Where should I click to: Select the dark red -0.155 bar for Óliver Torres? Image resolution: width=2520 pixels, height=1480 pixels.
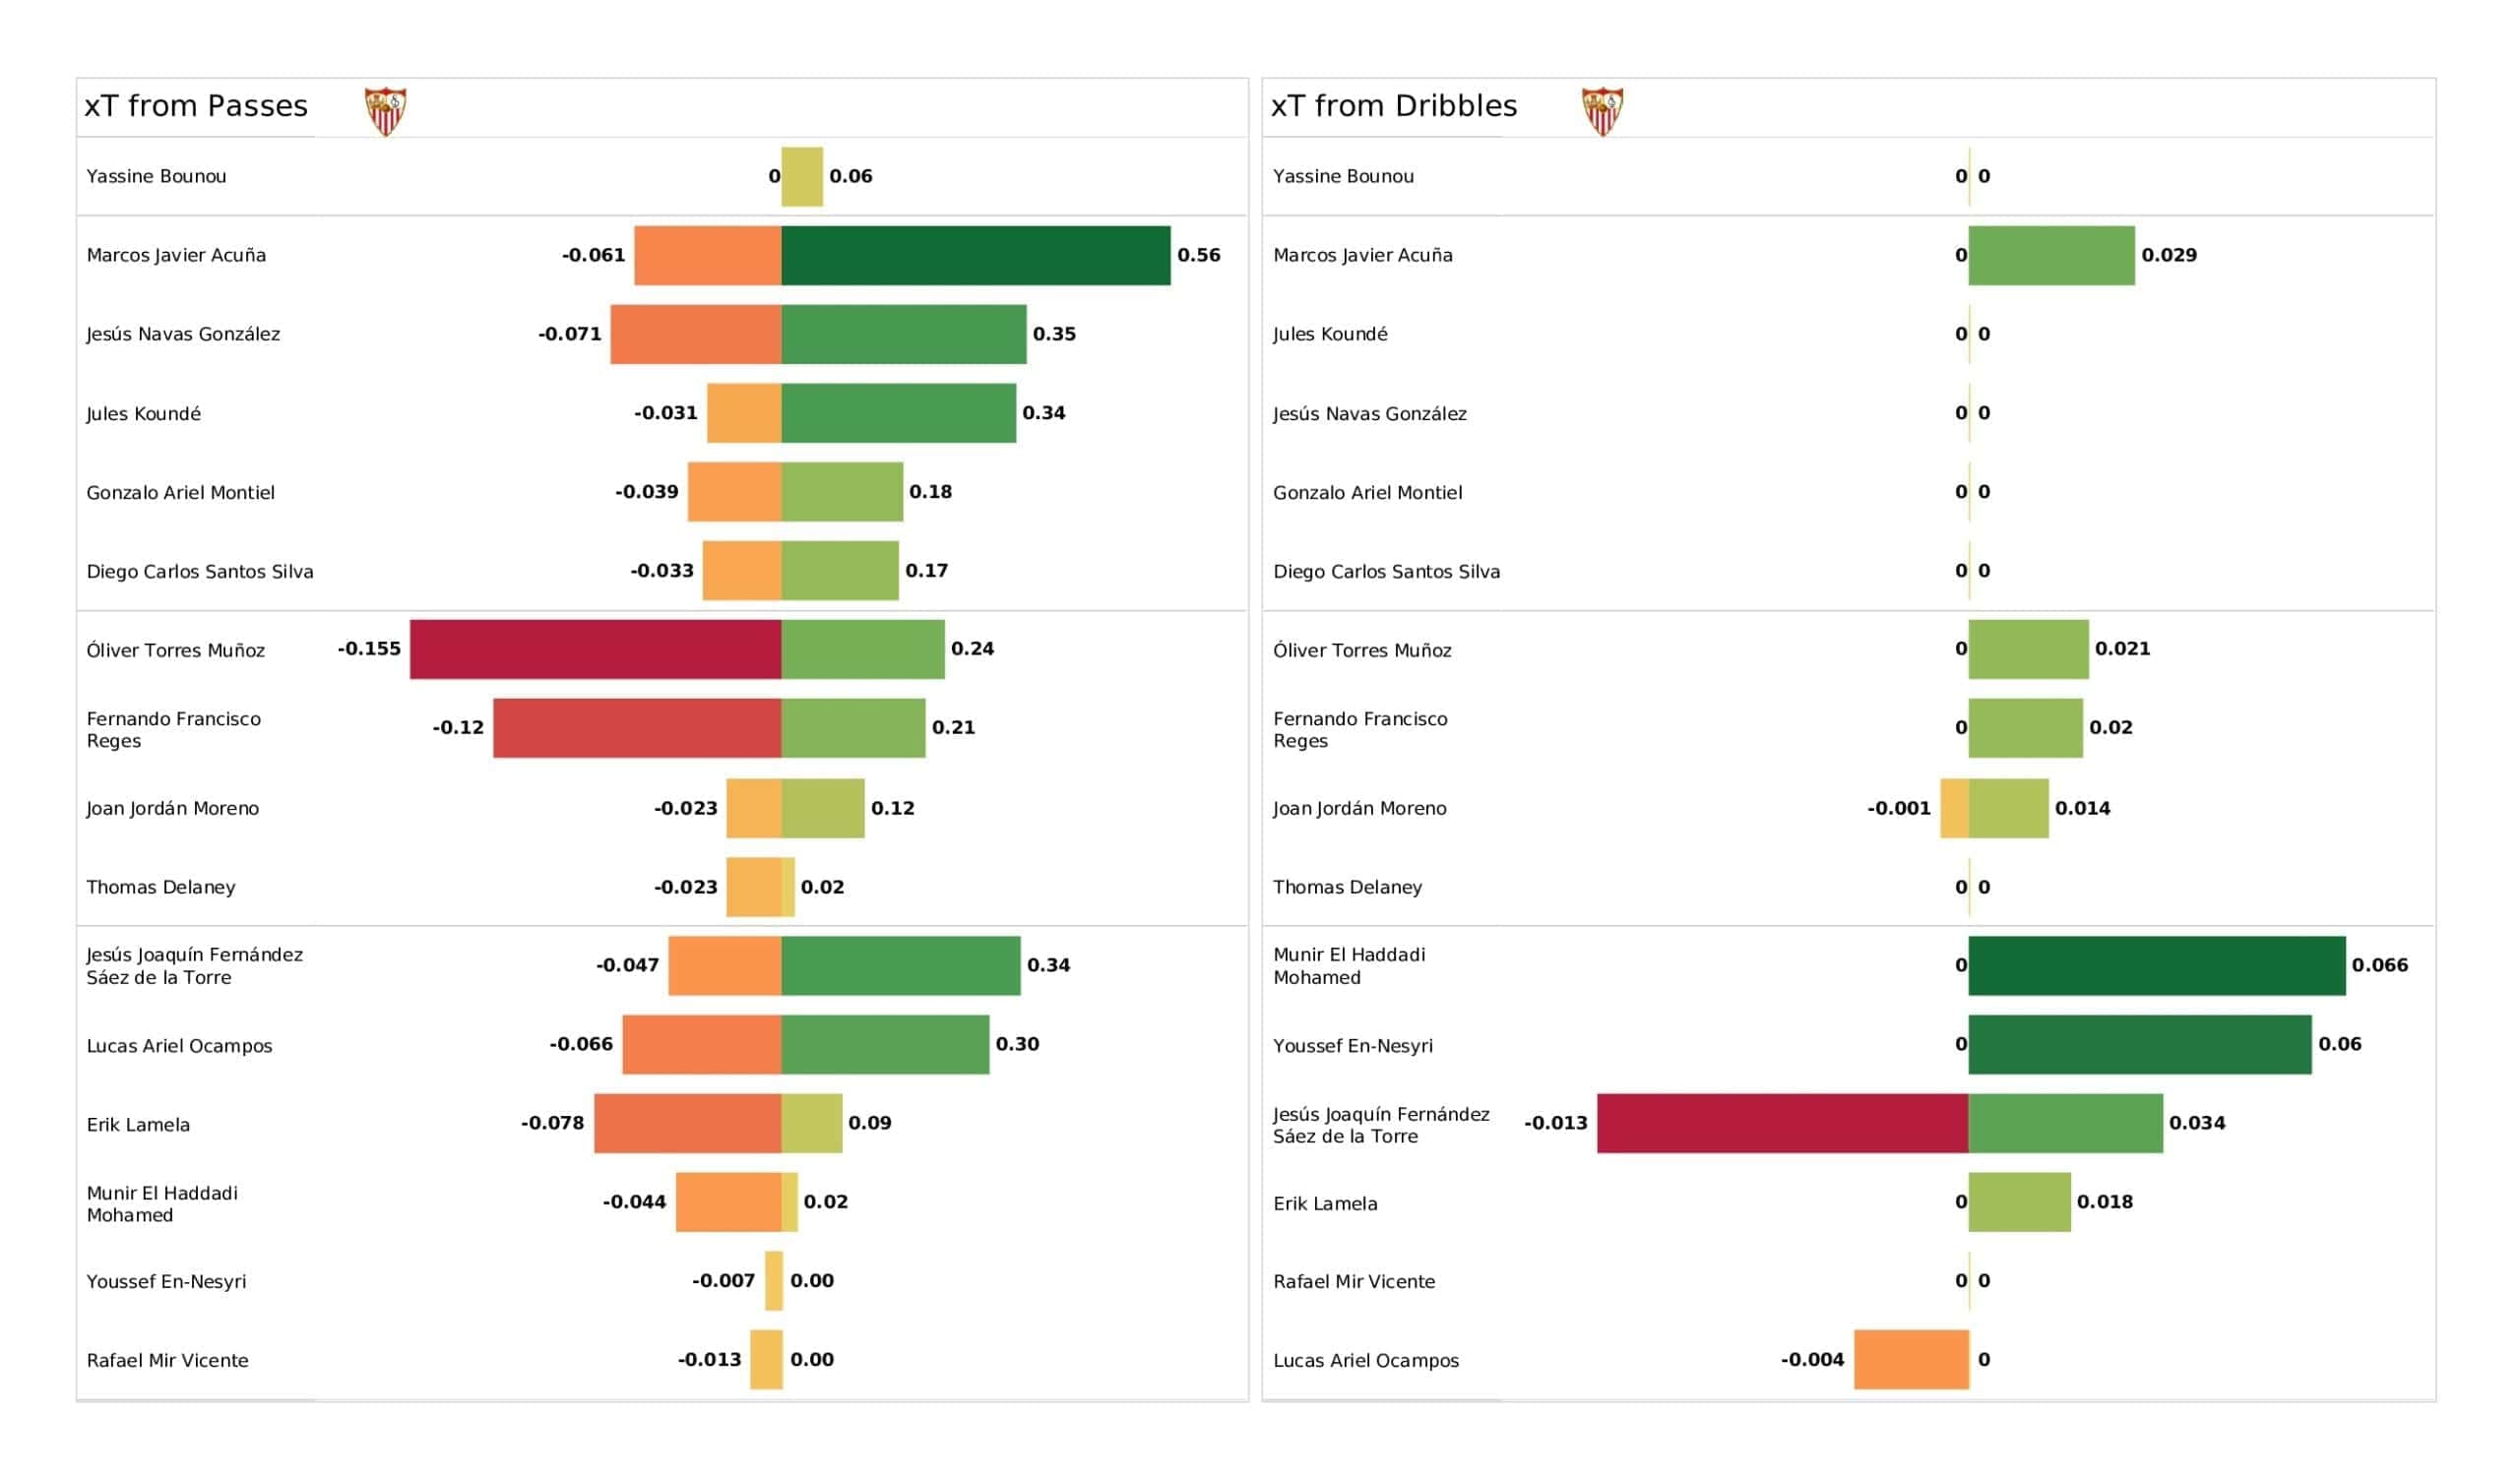pos(595,649)
